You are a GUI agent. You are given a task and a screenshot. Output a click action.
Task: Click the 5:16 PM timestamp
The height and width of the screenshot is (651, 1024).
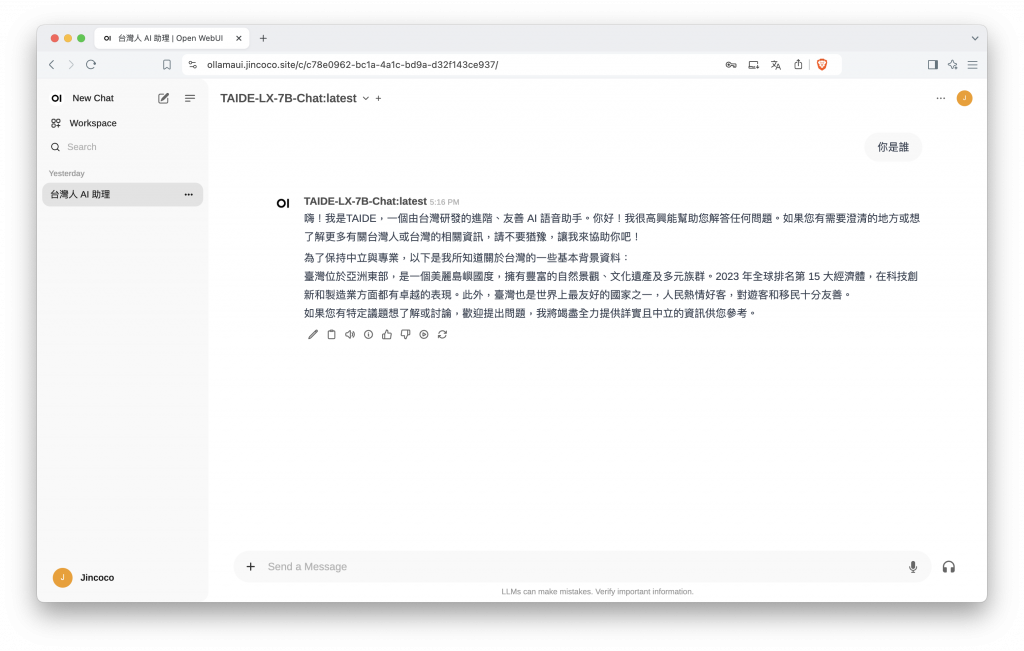coord(444,202)
